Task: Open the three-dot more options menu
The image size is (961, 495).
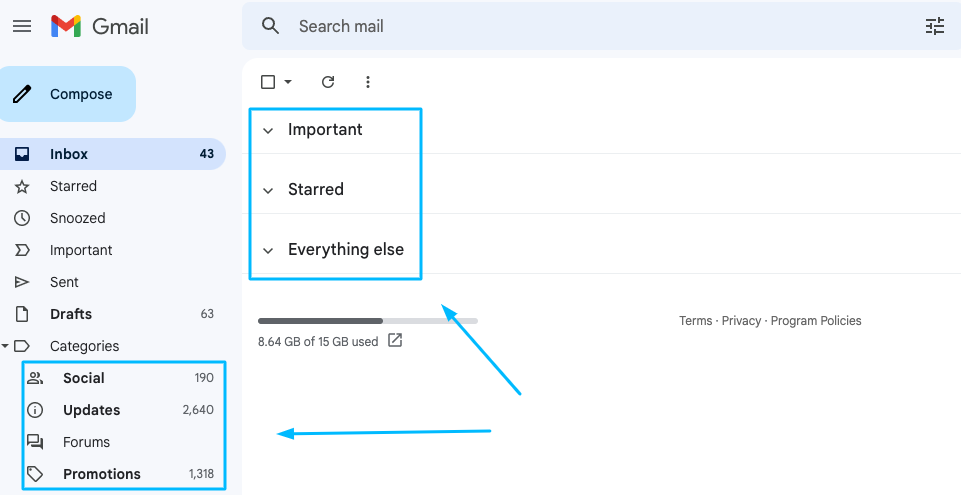Action: 368,82
